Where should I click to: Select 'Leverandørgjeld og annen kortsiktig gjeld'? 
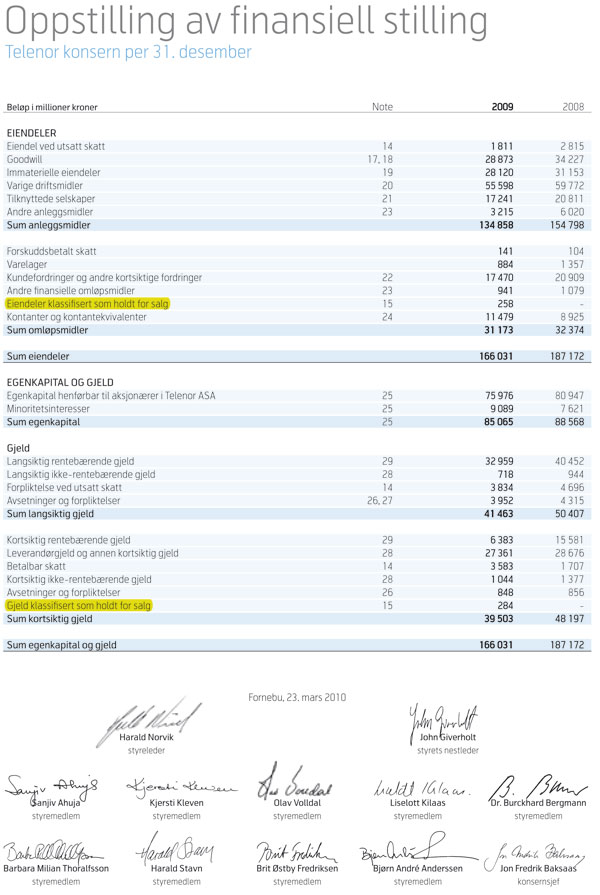pyautogui.click(x=92, y=553)
